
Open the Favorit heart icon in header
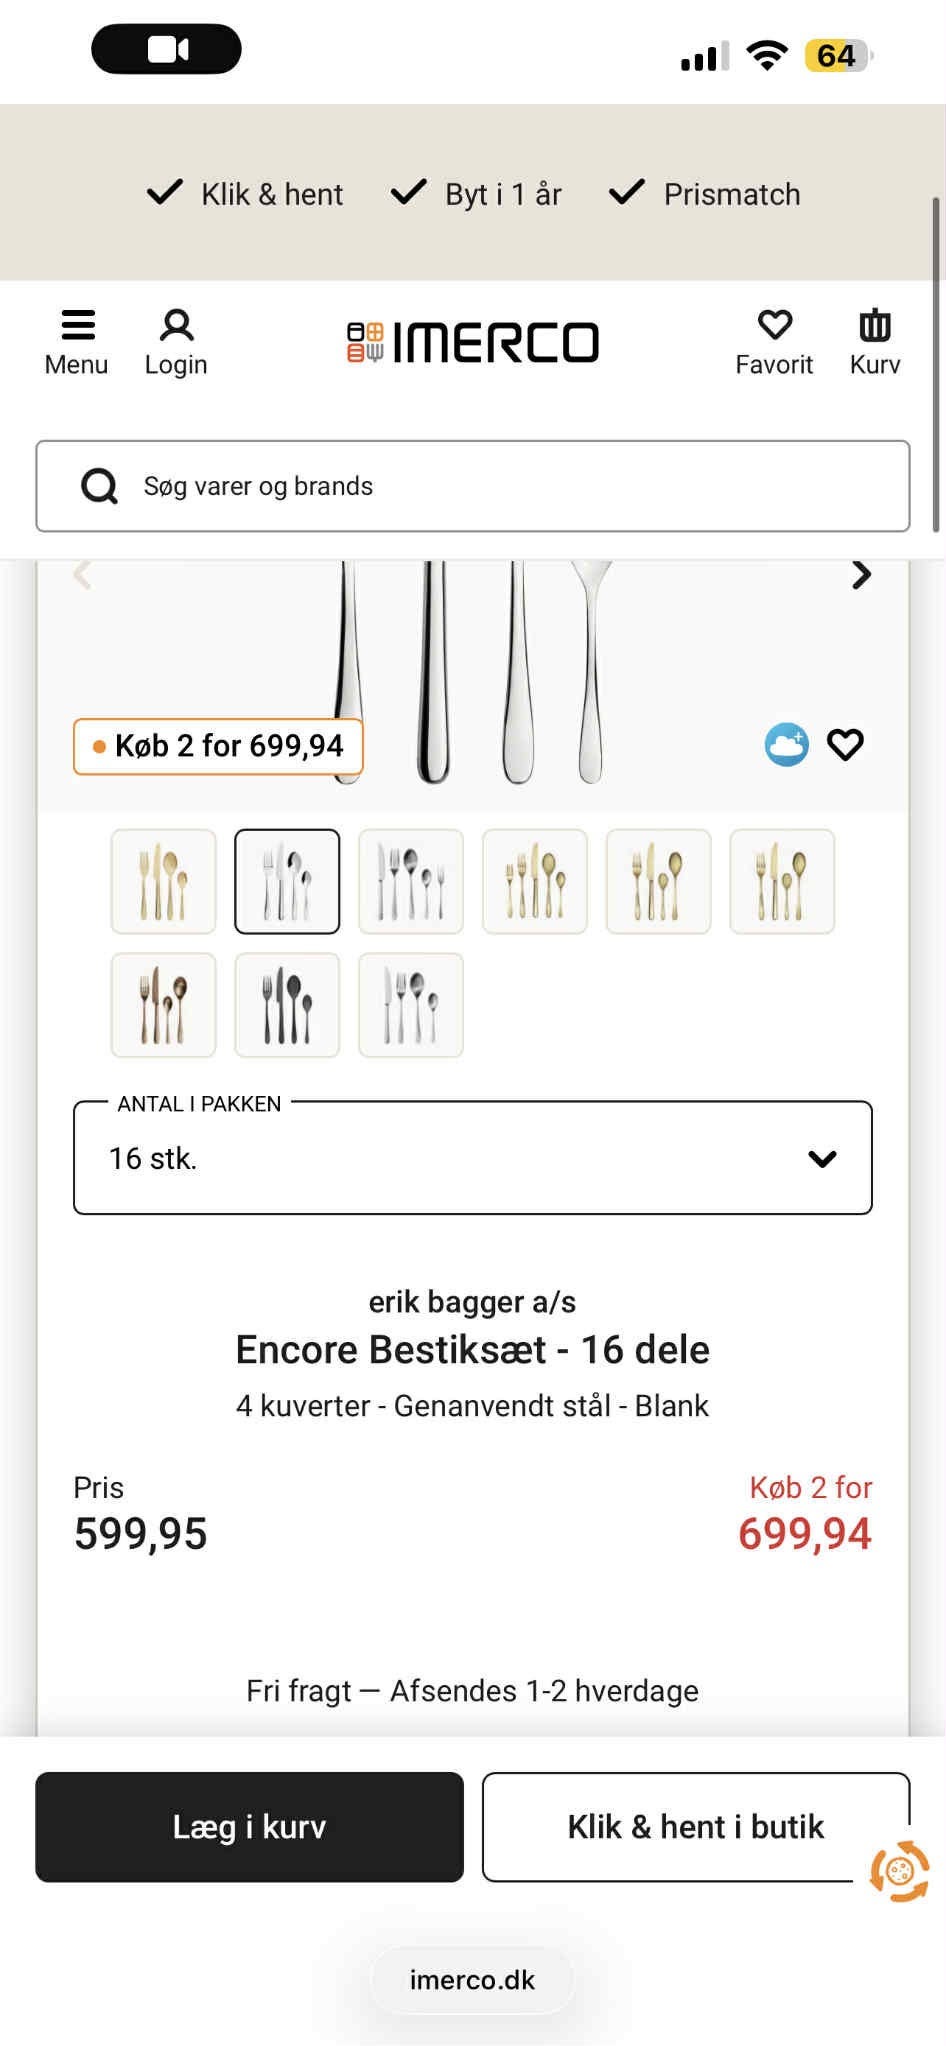(x=774, y=342)
